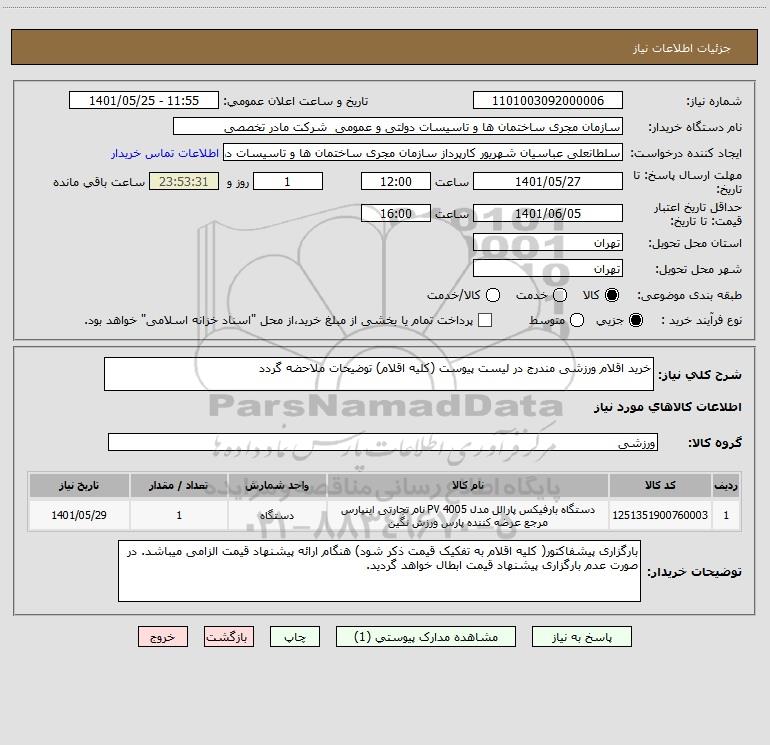
Task: Click the general need description text box
Action: pyautogui.click(x=379, y=374)
